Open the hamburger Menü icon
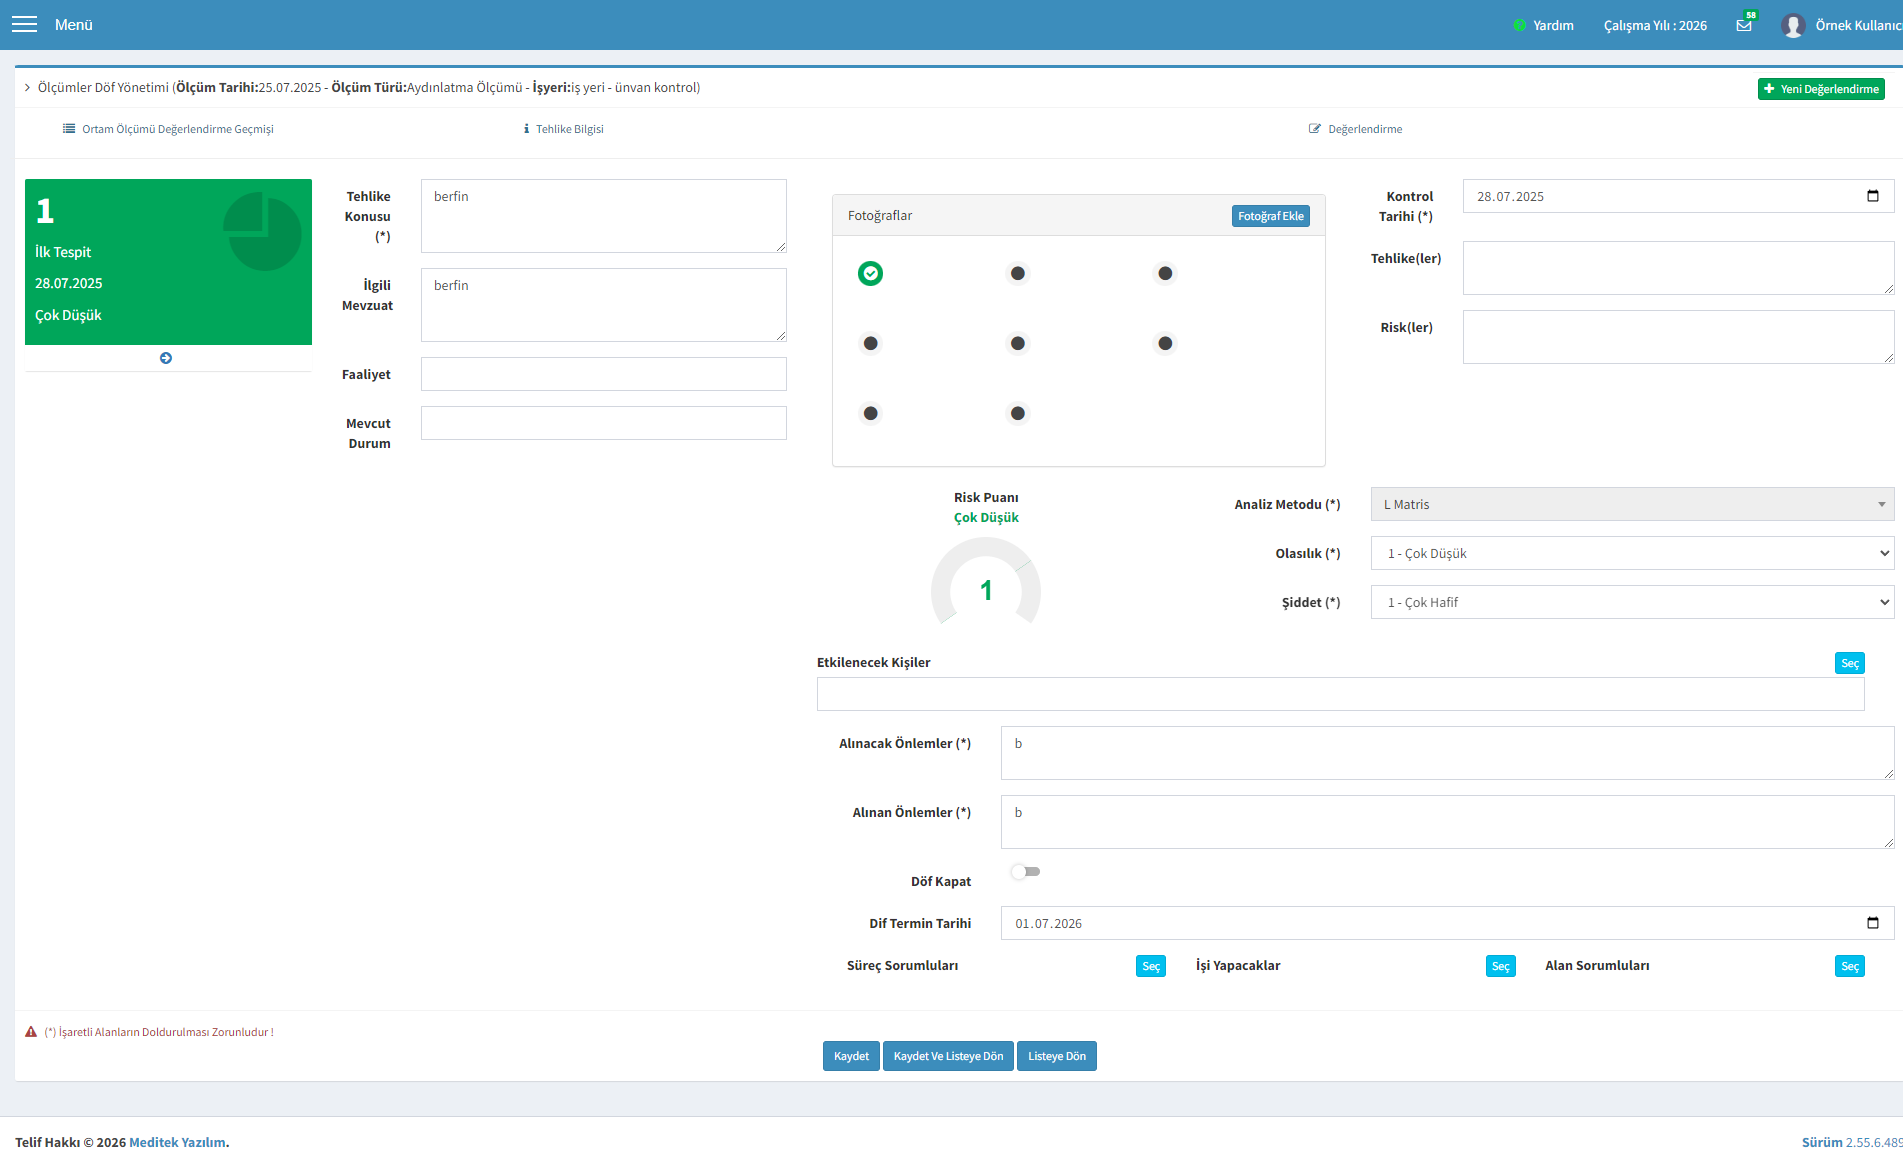1903x1167 pixels. 24,24
